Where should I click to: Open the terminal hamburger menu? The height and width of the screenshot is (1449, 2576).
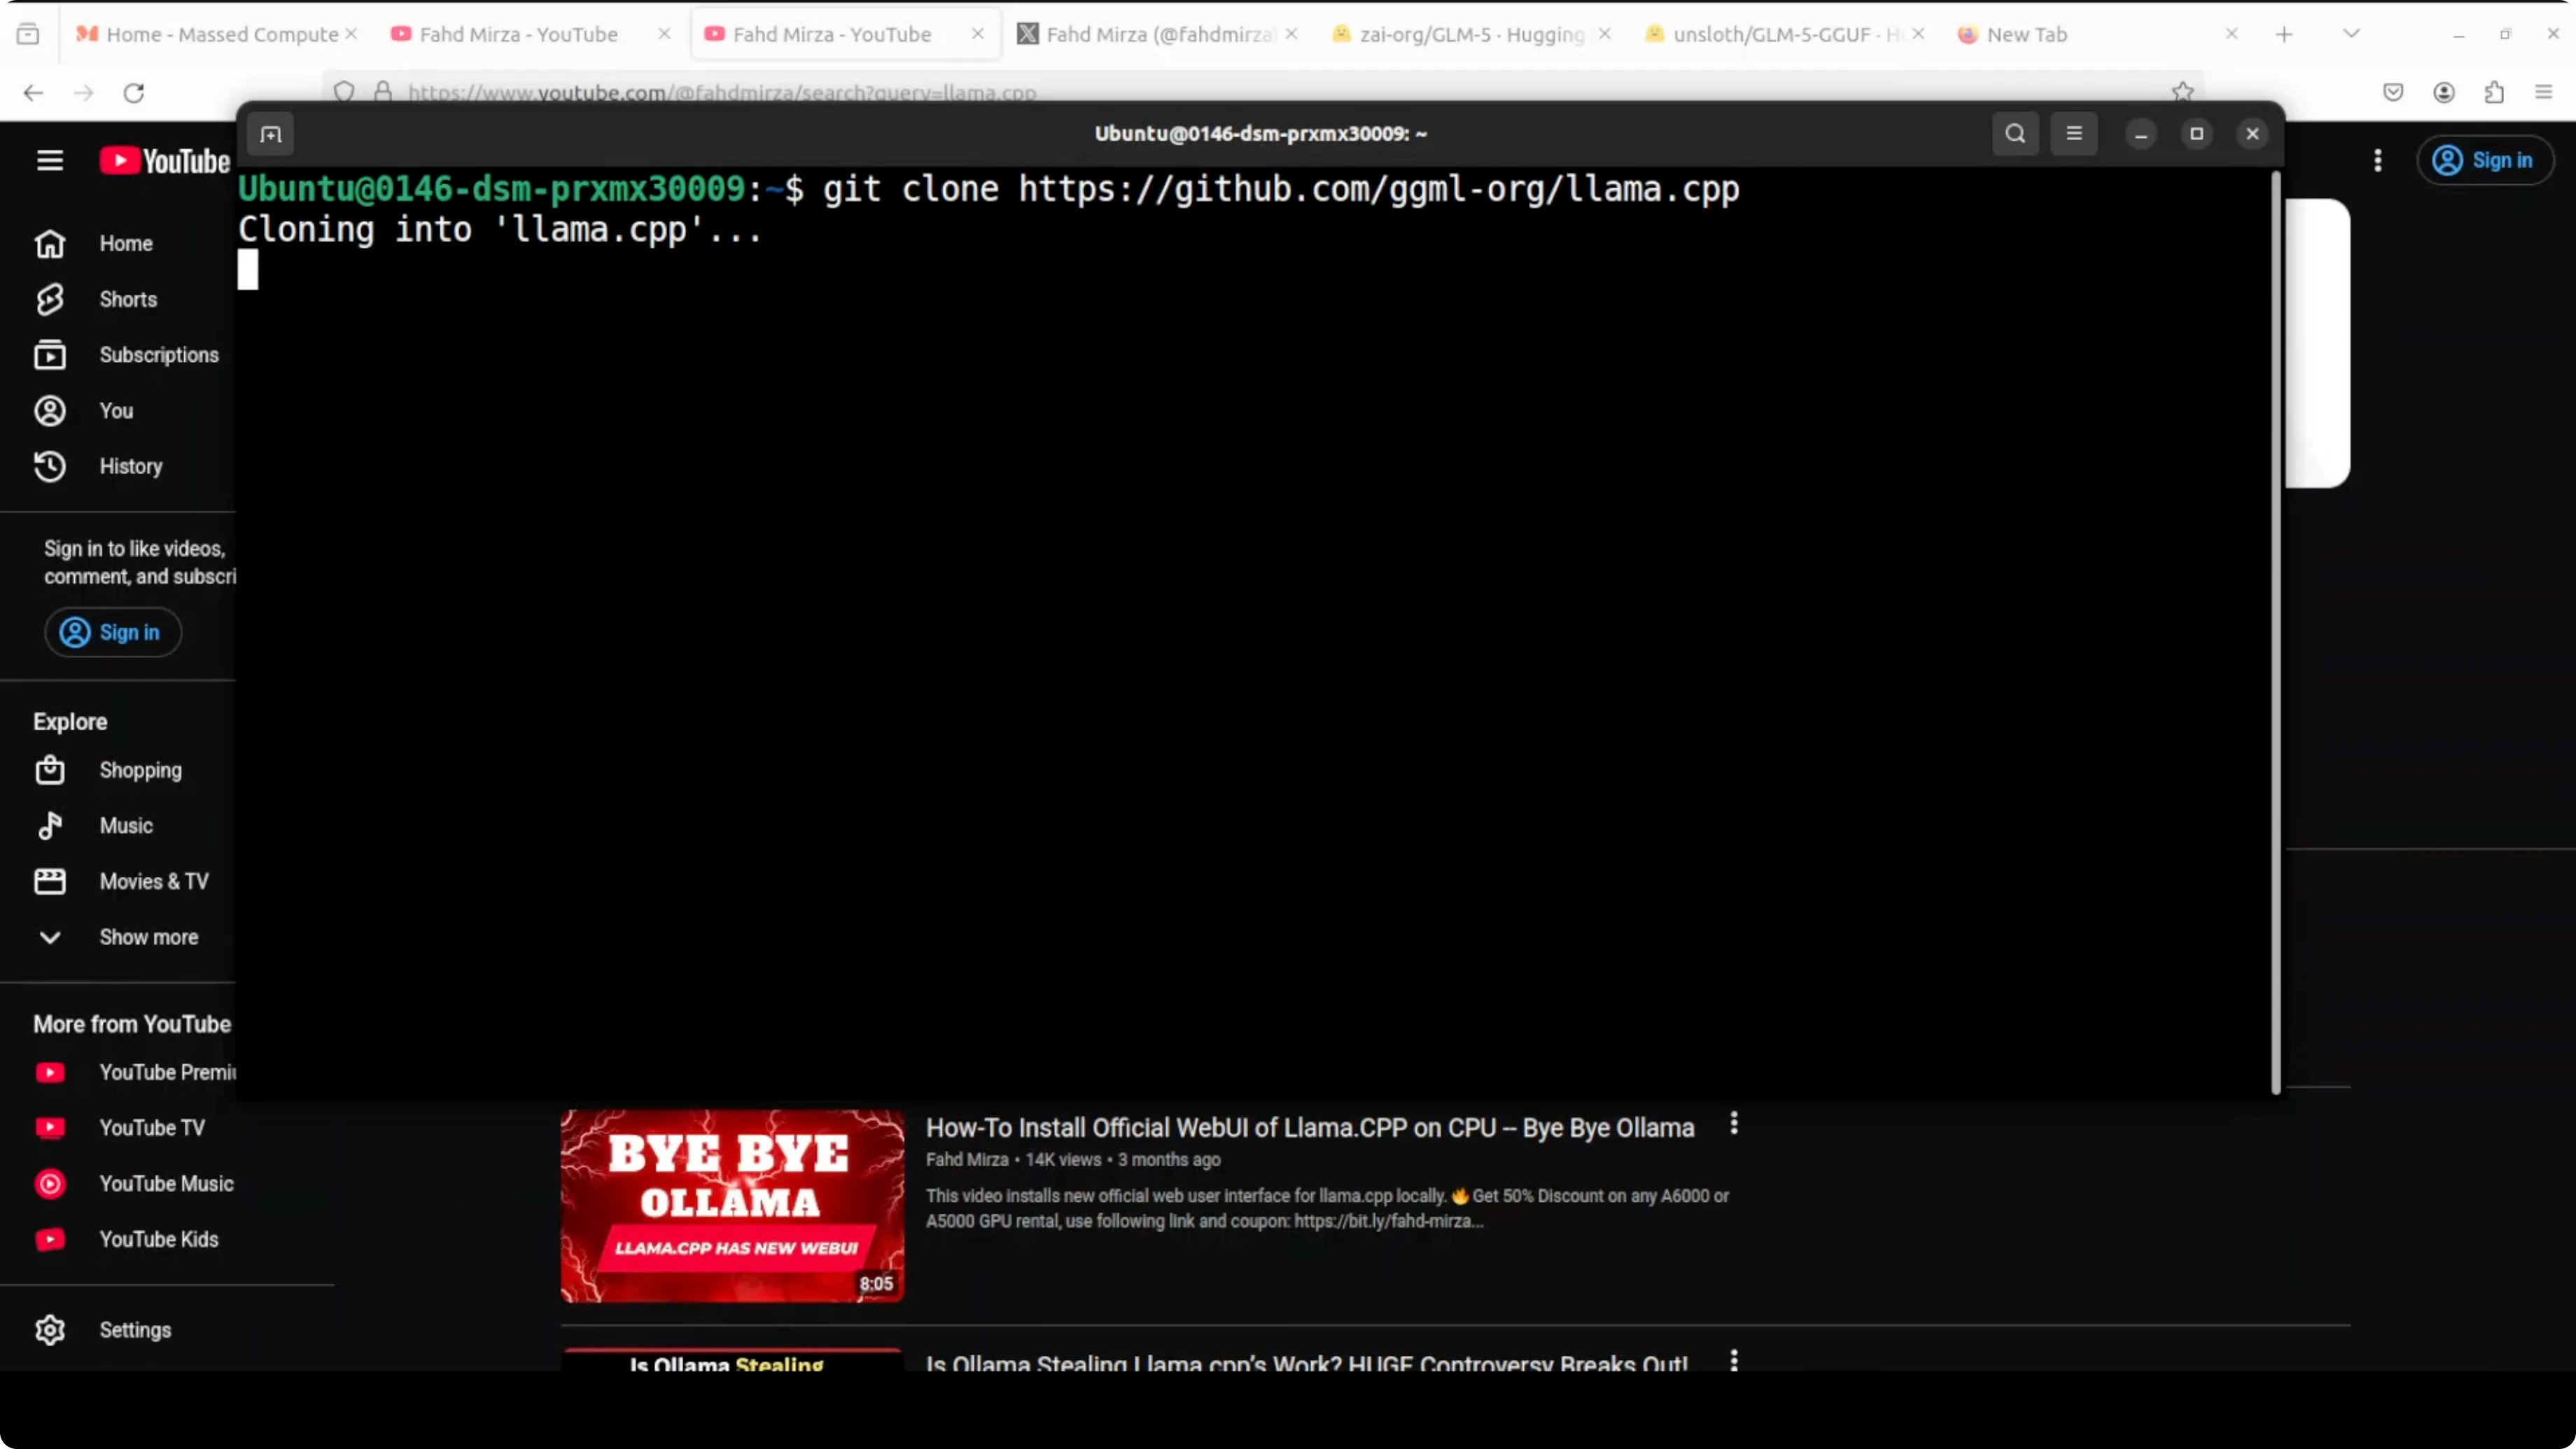click(x=2074, y=134)
